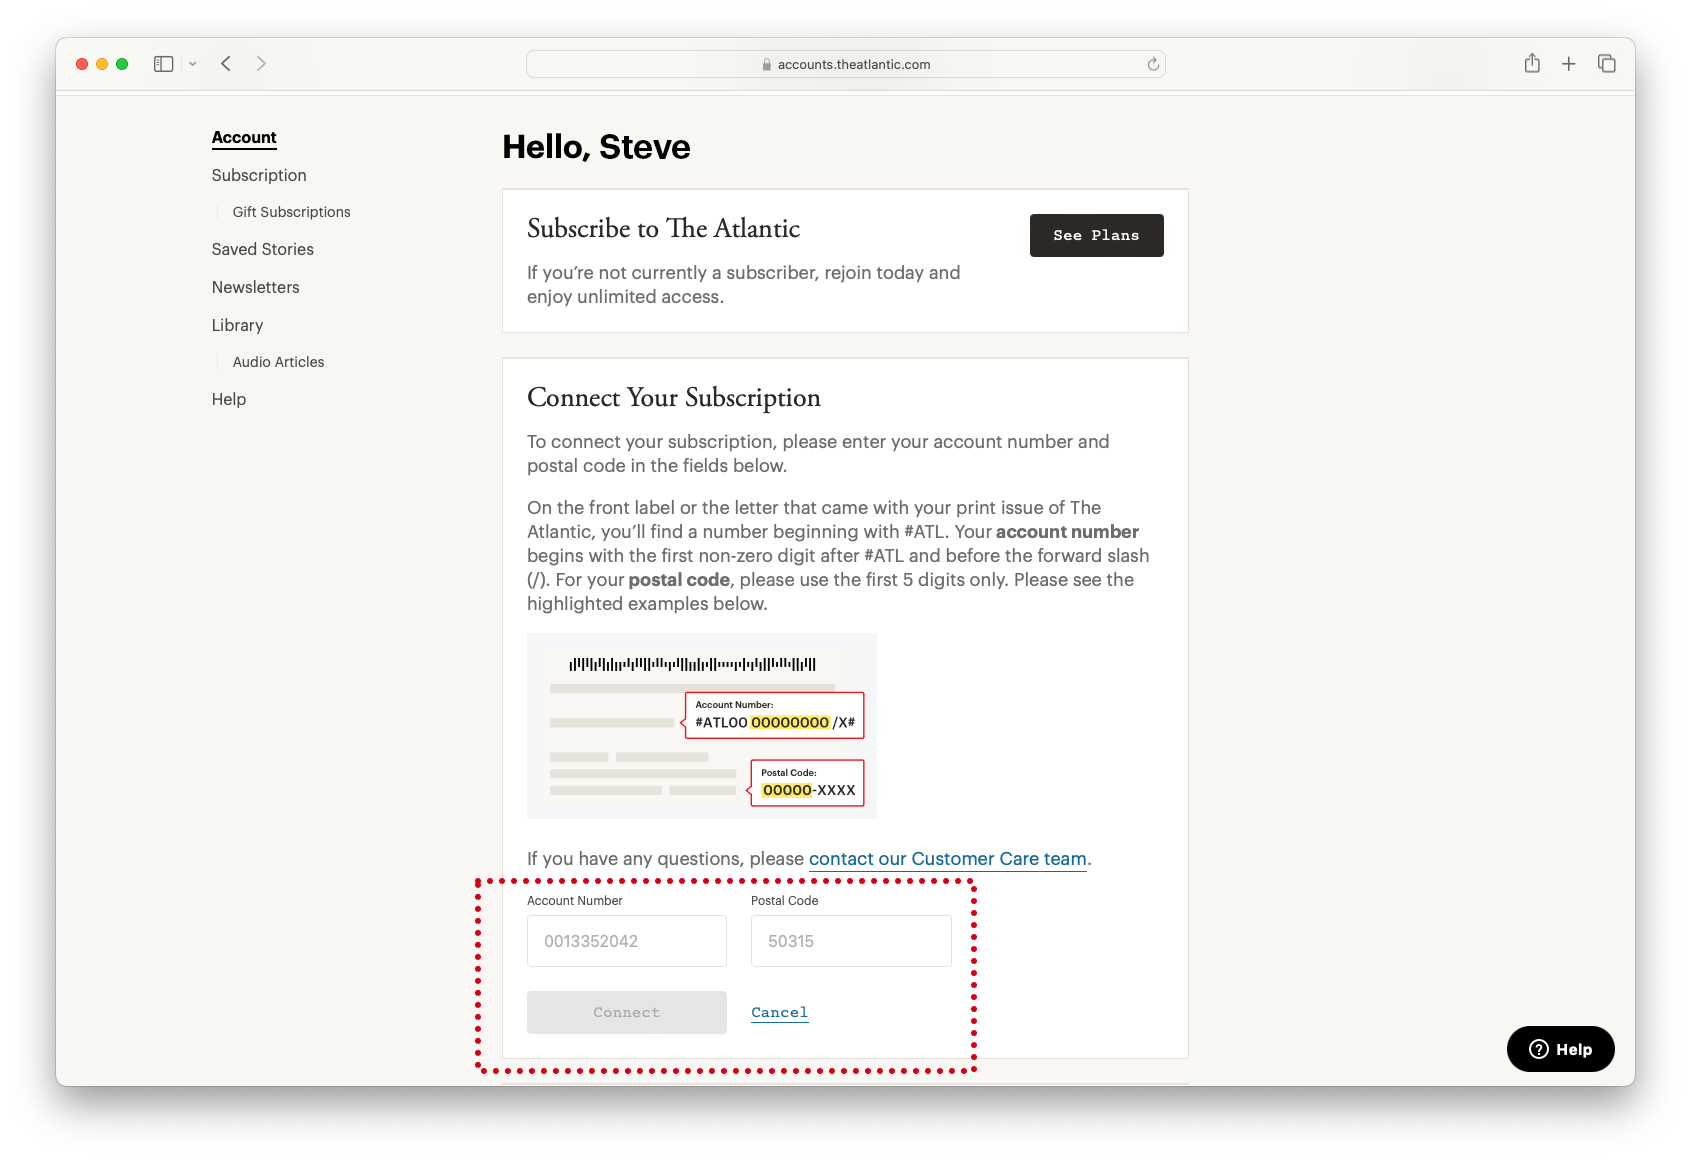
Task: Click the Connect button
Action: 626,1012
